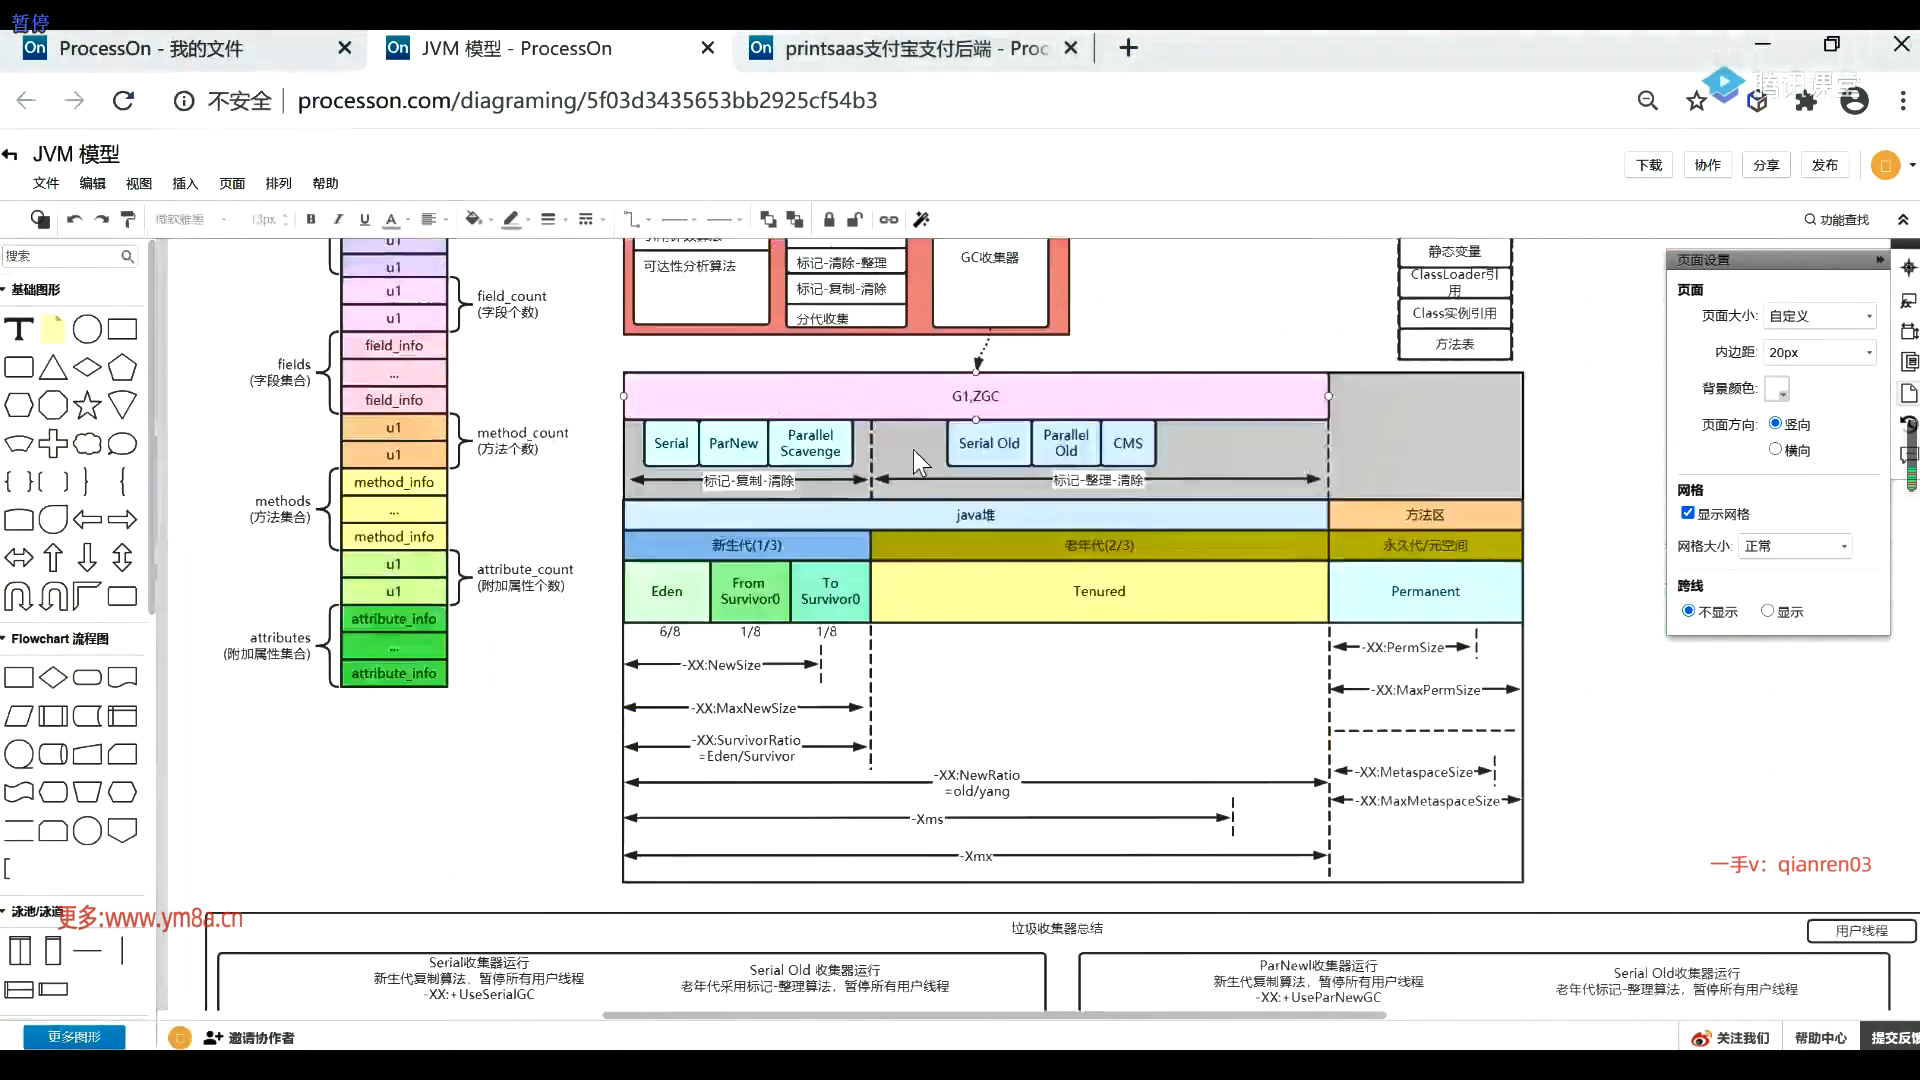This screenshot has height=1080, width=1920.
Task: Click the 分享 button
Action: click(1766, 165)
